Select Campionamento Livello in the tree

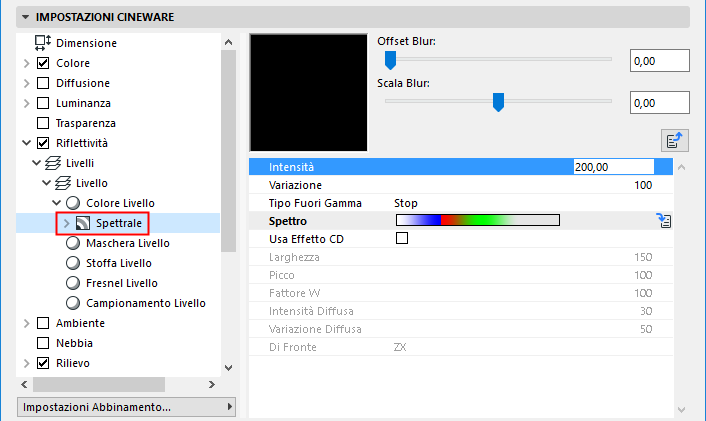click(146, 303)
